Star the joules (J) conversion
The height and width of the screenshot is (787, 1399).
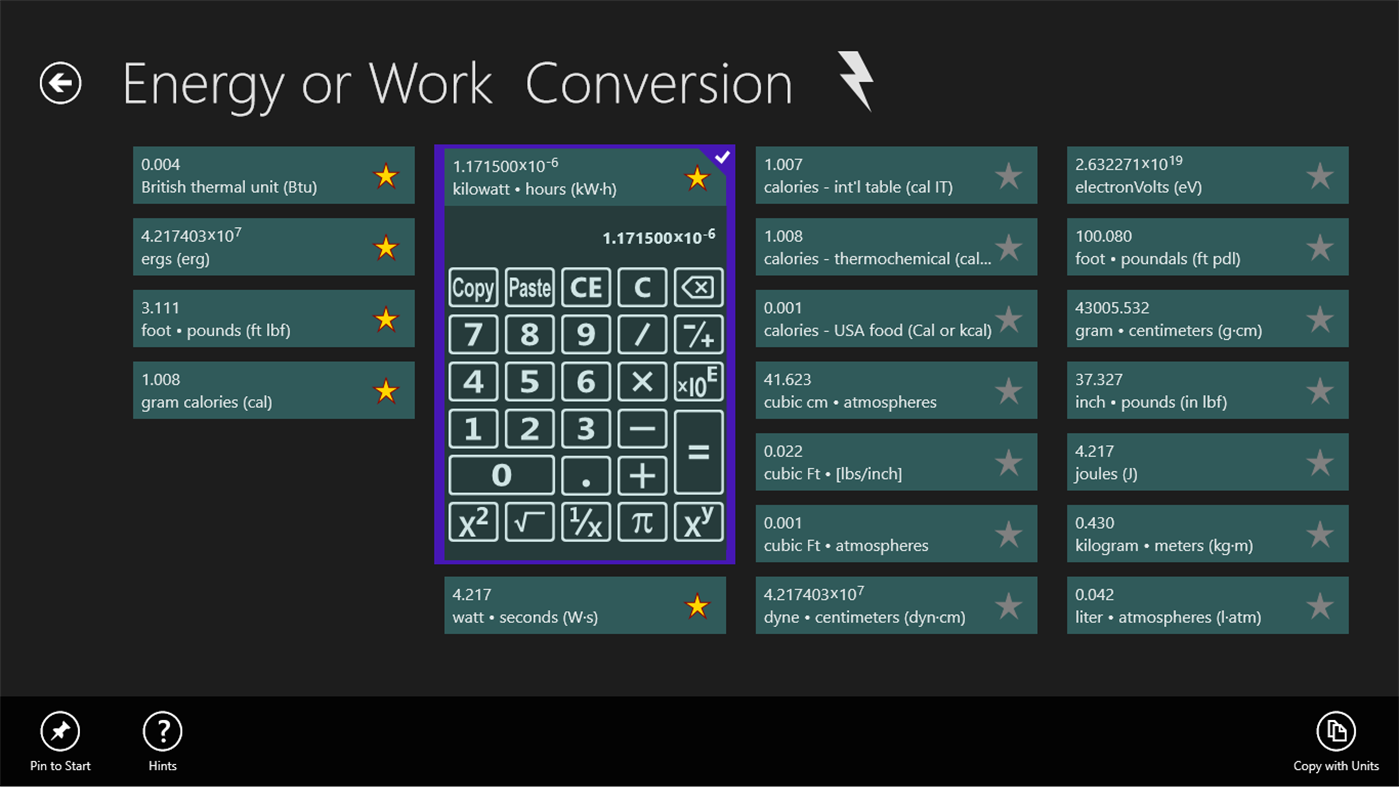click(1319, 462)
